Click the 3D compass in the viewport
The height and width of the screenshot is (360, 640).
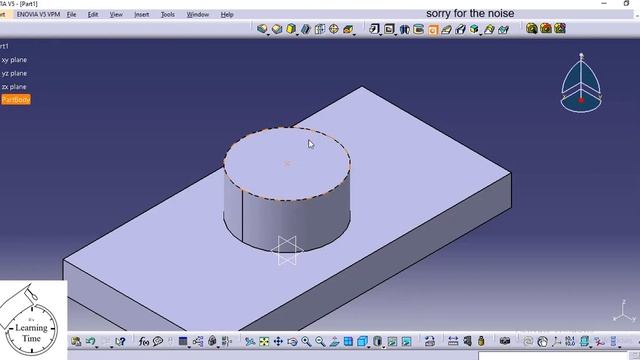click(x=581, y=83)
